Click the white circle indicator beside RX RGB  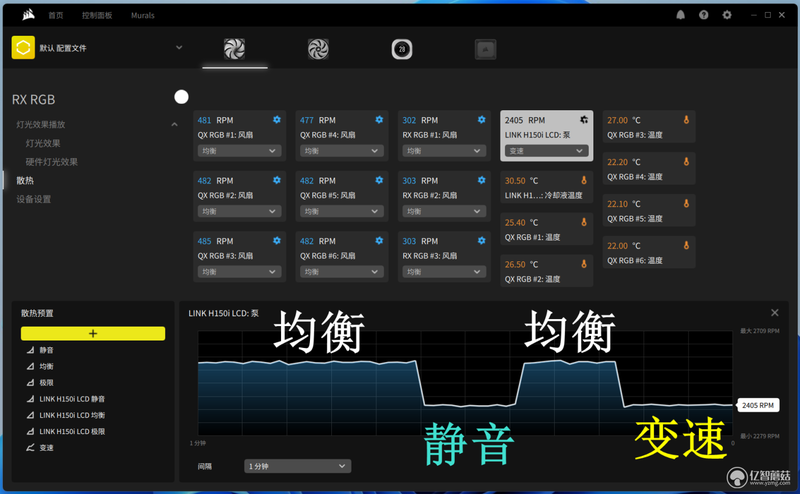181,97
